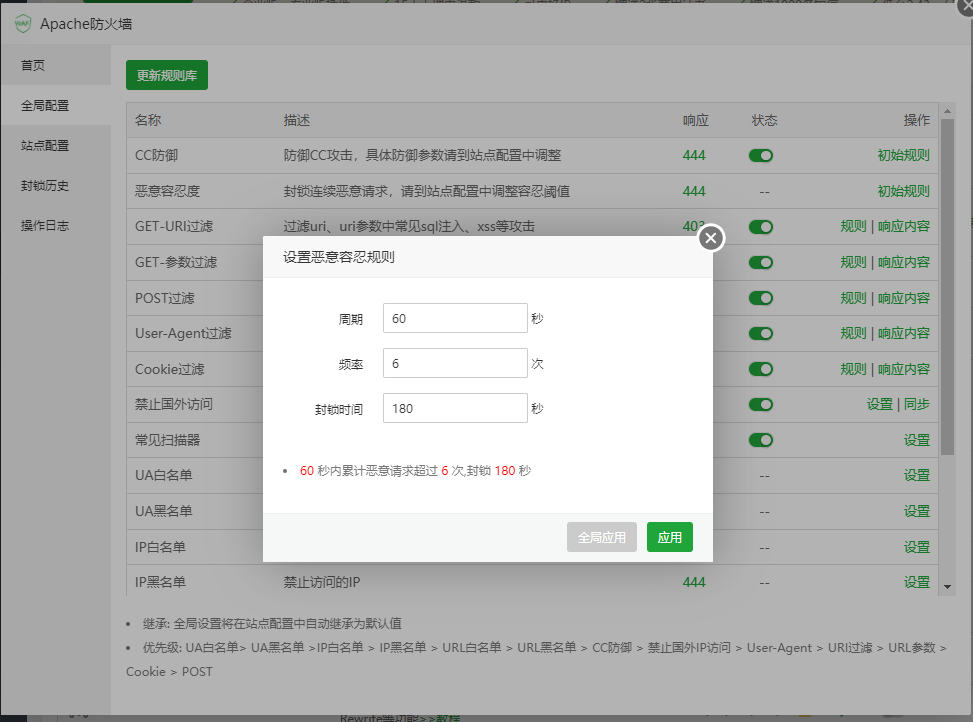Image resolution: width=973 pixels, height=722 pixels.
Task: Toggle the CC防御 status switch
Action: tap(761, 156)
